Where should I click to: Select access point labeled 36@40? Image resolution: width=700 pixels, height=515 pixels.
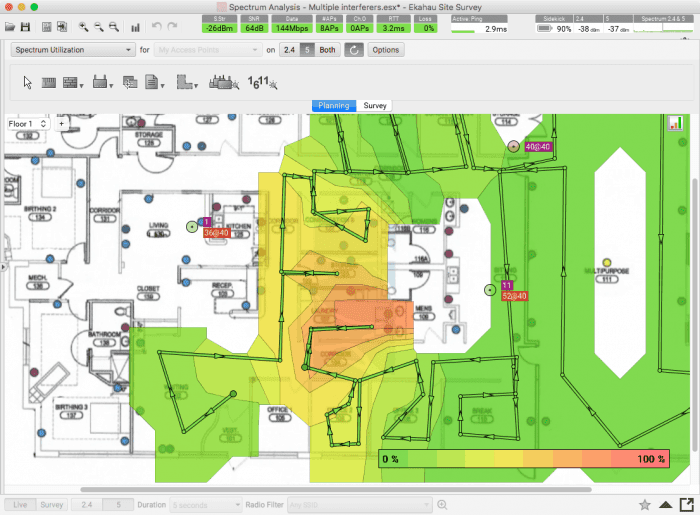pyautogui.click(x=192, y=227)
